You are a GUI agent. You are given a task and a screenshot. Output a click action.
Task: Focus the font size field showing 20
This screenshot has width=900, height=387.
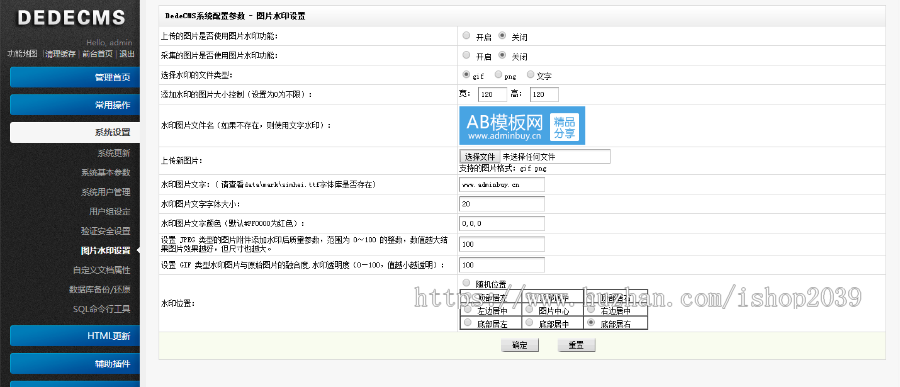(502, 204)
